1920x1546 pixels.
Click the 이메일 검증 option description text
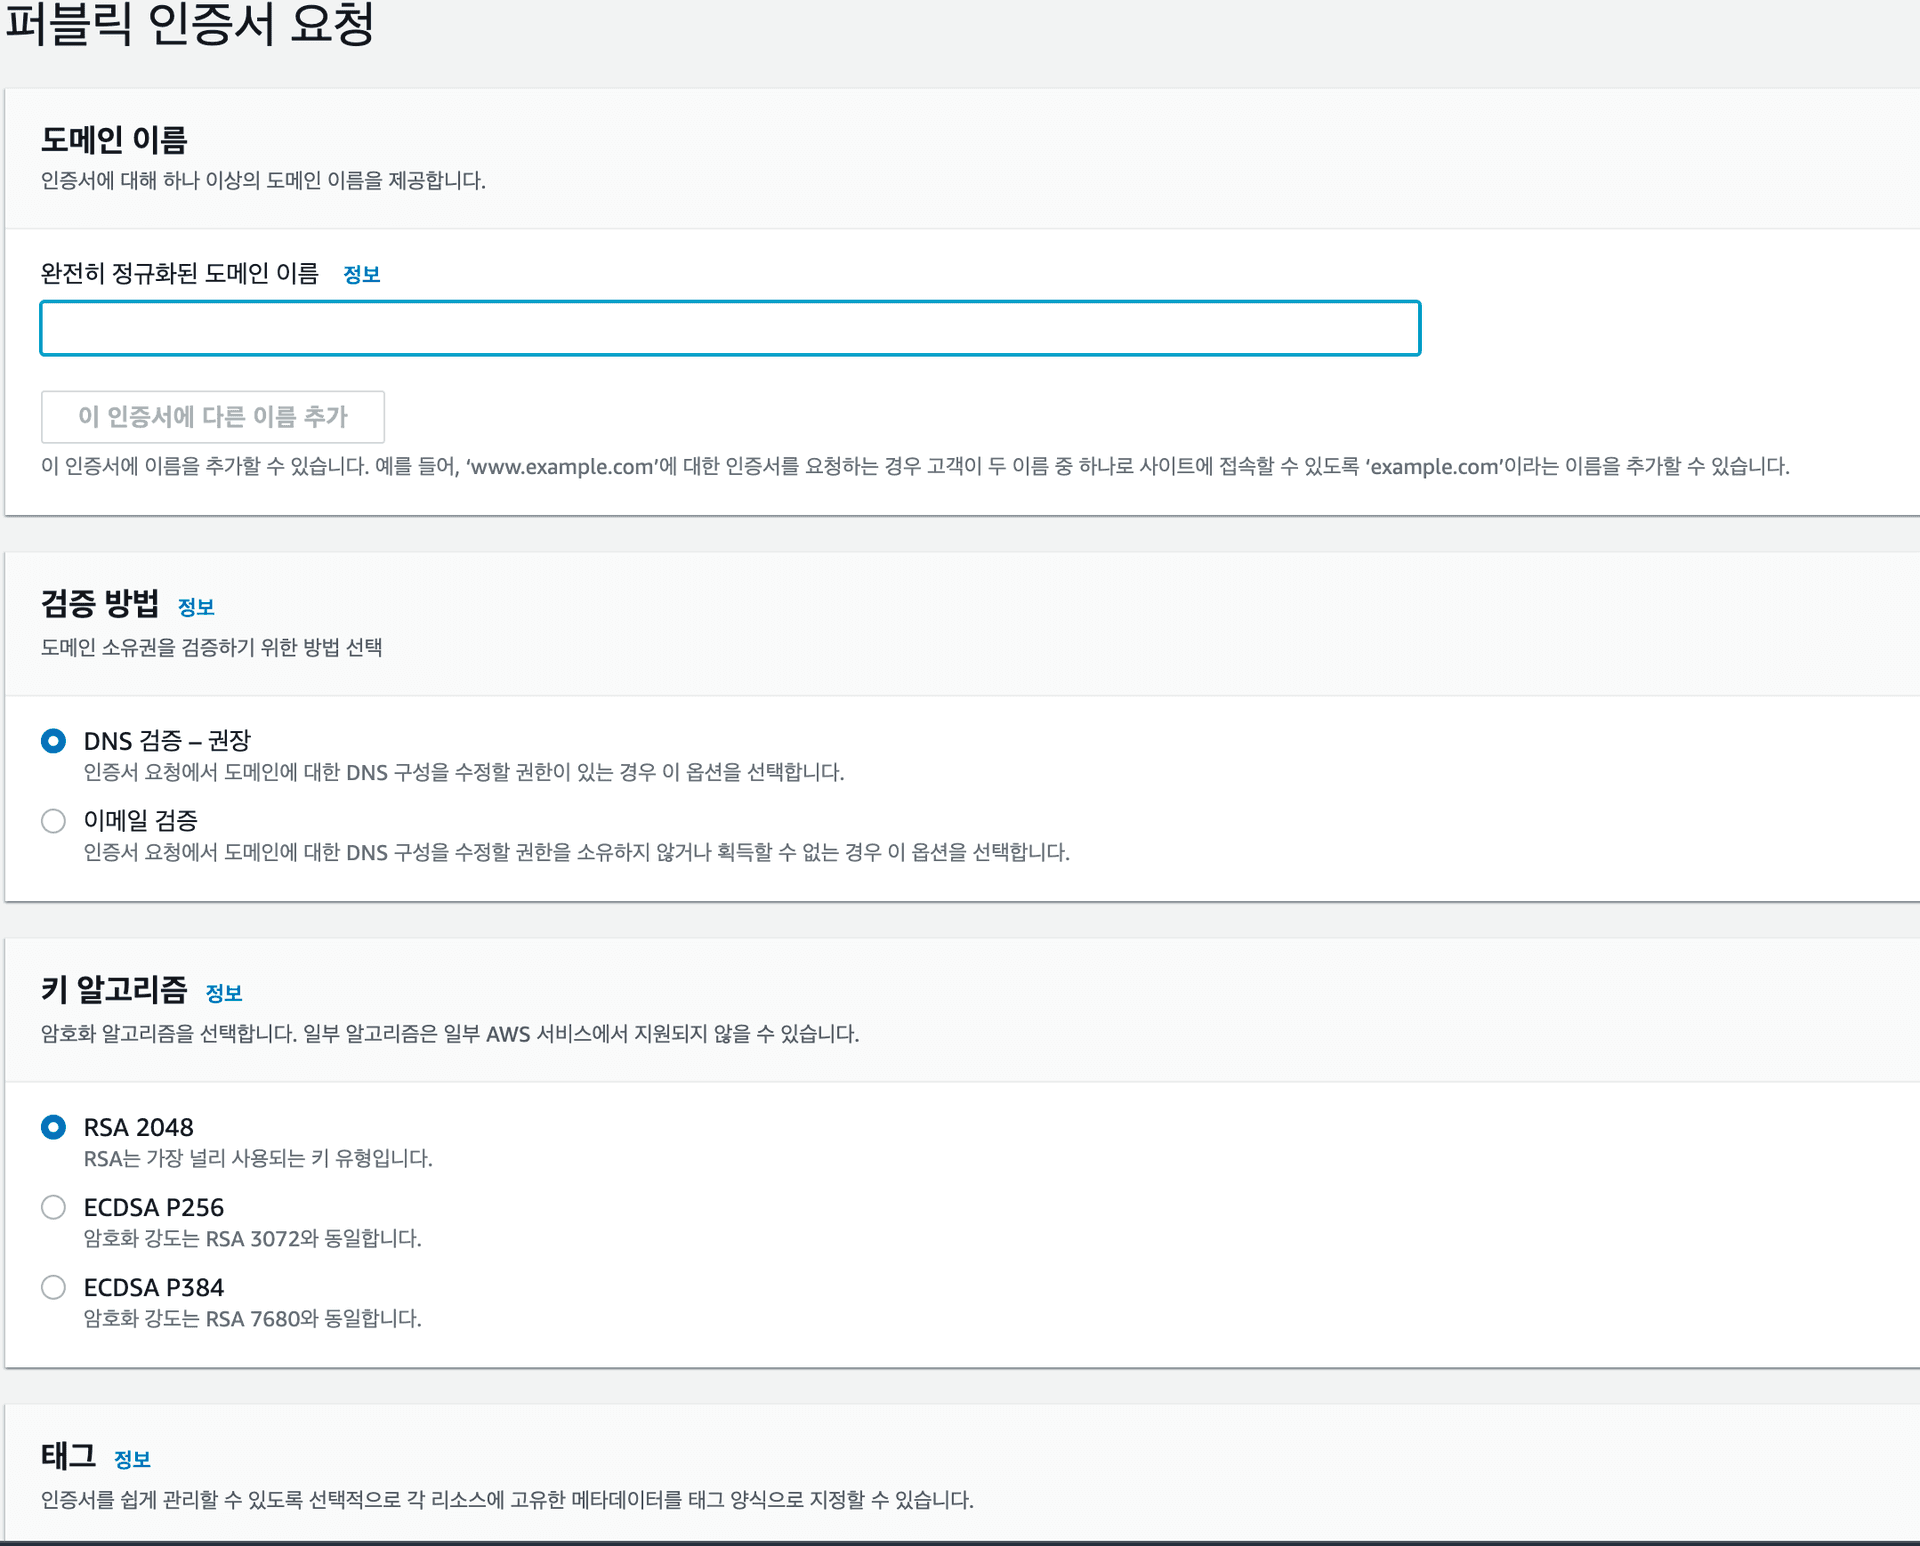576,852
